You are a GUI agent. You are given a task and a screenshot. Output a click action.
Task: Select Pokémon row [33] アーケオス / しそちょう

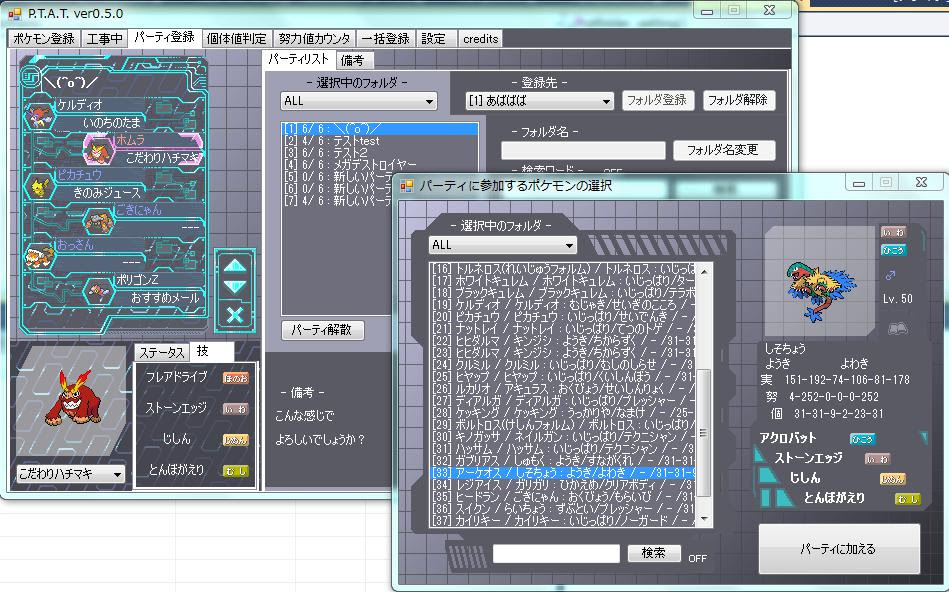point(563,472)
